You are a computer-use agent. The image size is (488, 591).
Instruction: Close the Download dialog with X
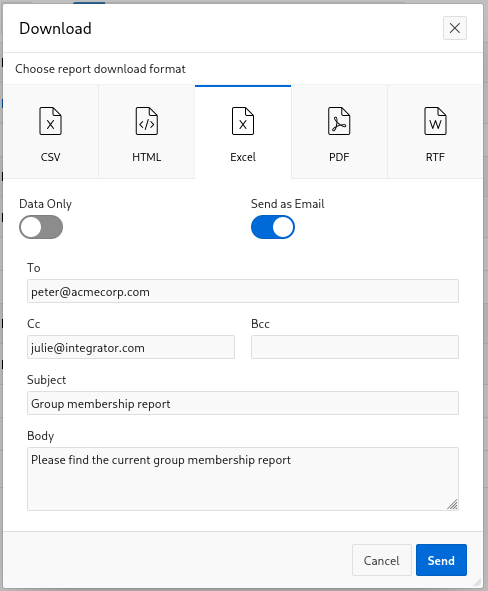(455, 28)
